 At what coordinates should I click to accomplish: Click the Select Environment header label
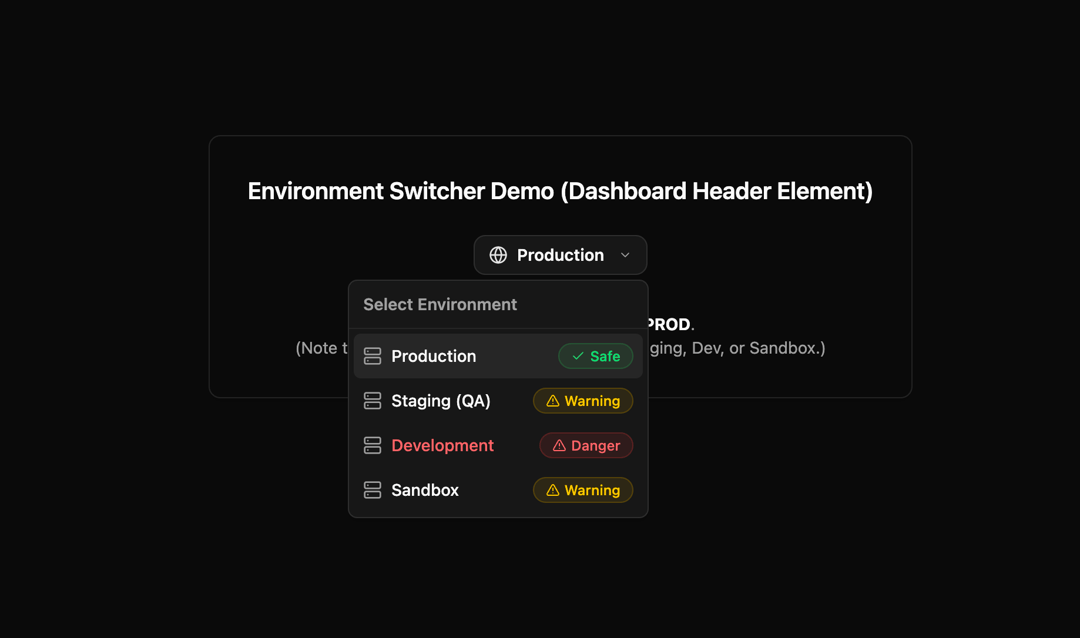(440, 305)
